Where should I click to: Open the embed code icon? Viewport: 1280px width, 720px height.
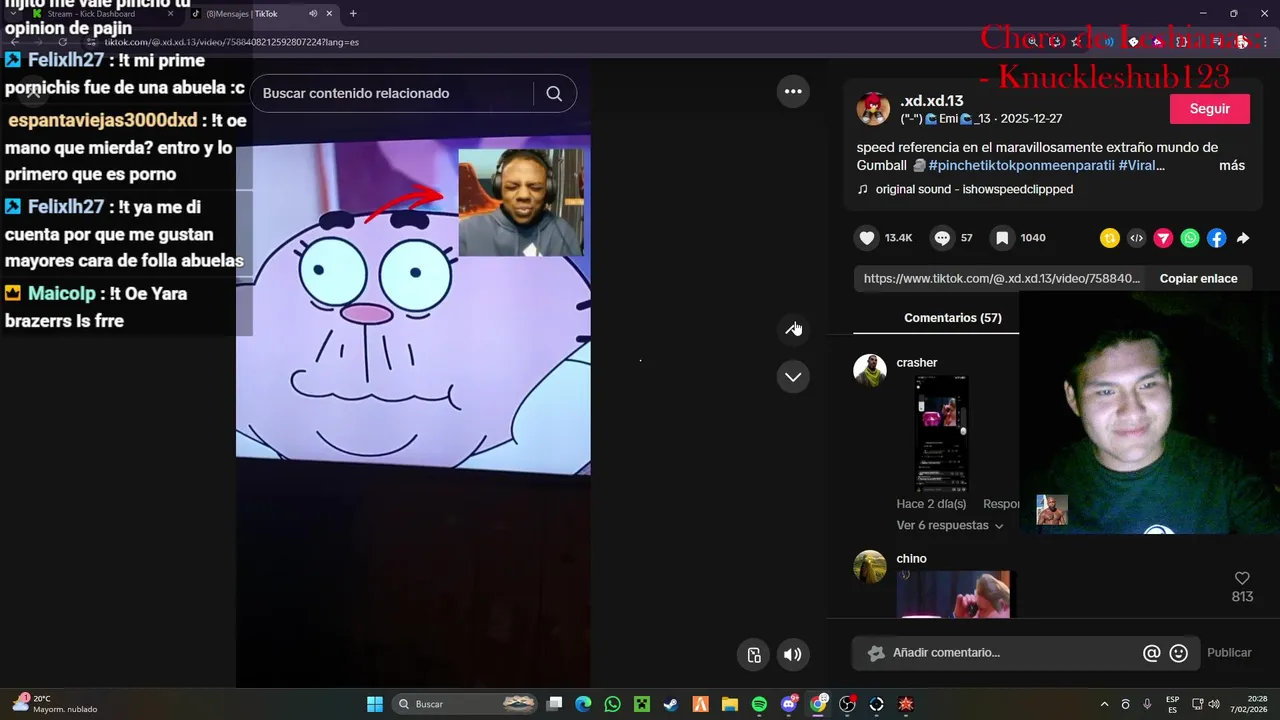tap(1136, 238)
